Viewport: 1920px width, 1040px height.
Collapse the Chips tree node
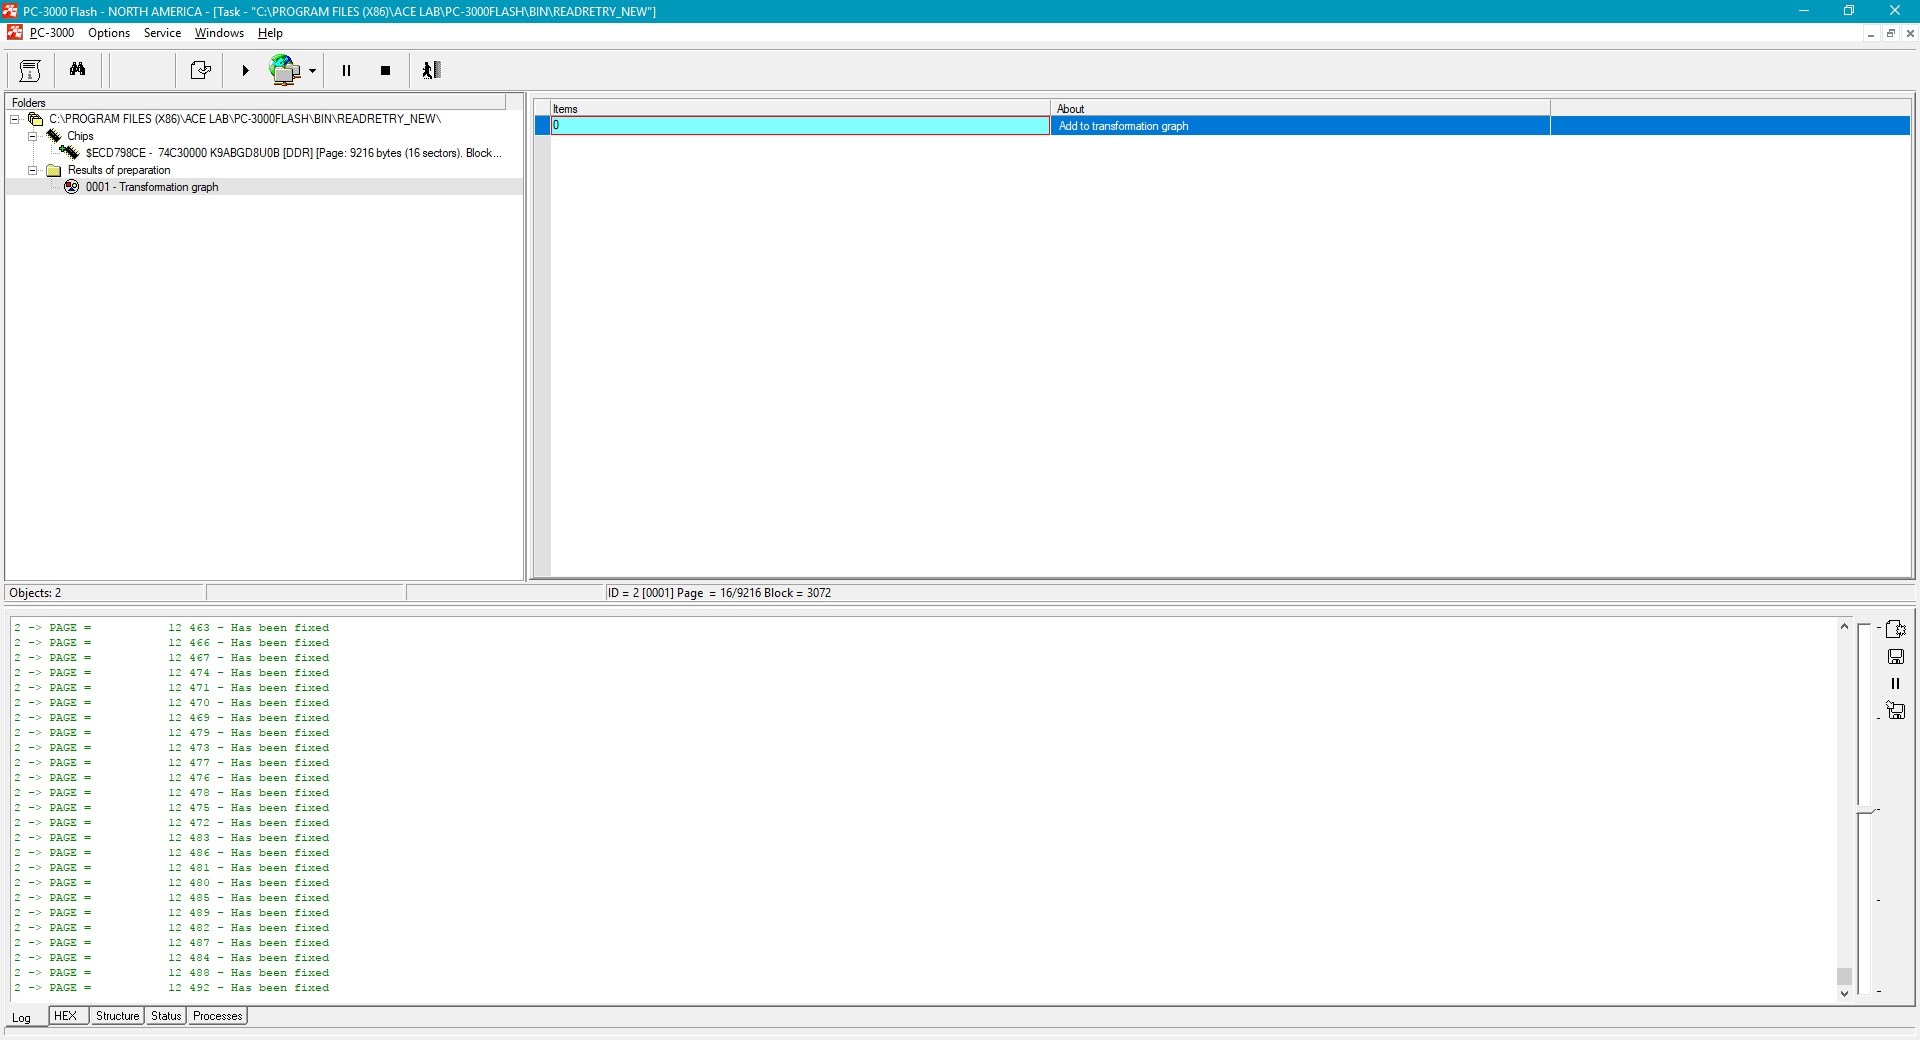pyautogui.click(x=33, y=136)
